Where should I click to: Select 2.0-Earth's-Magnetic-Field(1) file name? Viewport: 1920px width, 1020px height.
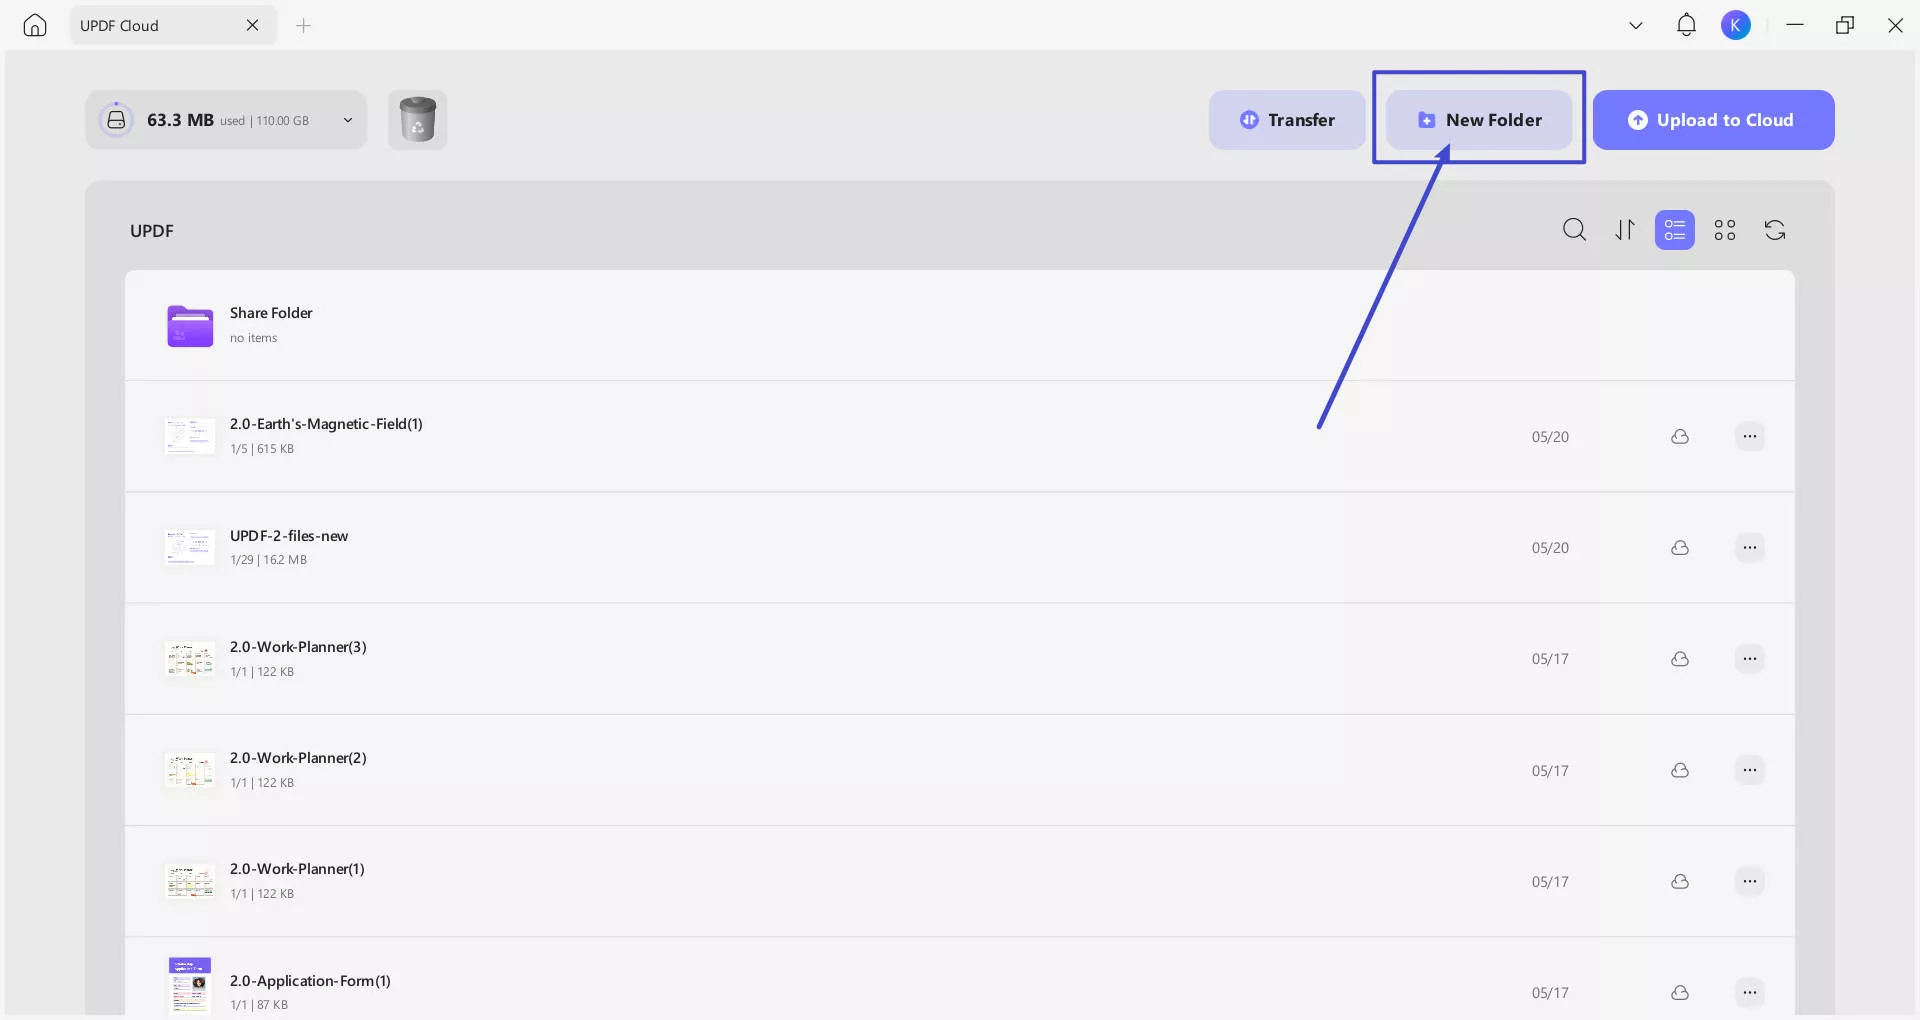(326, 424)
